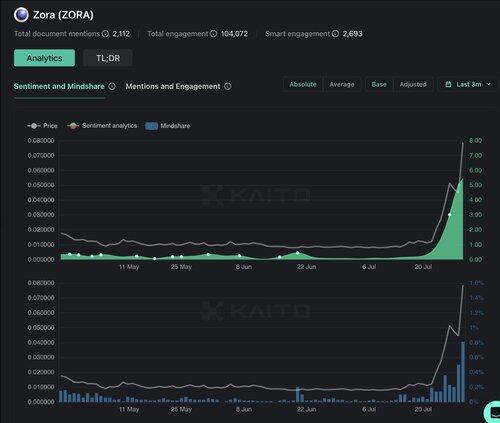Click the tall mindshare bar near 22 Jun
Viewport: 500px width, 423px height.
click(x=298, y=395)
